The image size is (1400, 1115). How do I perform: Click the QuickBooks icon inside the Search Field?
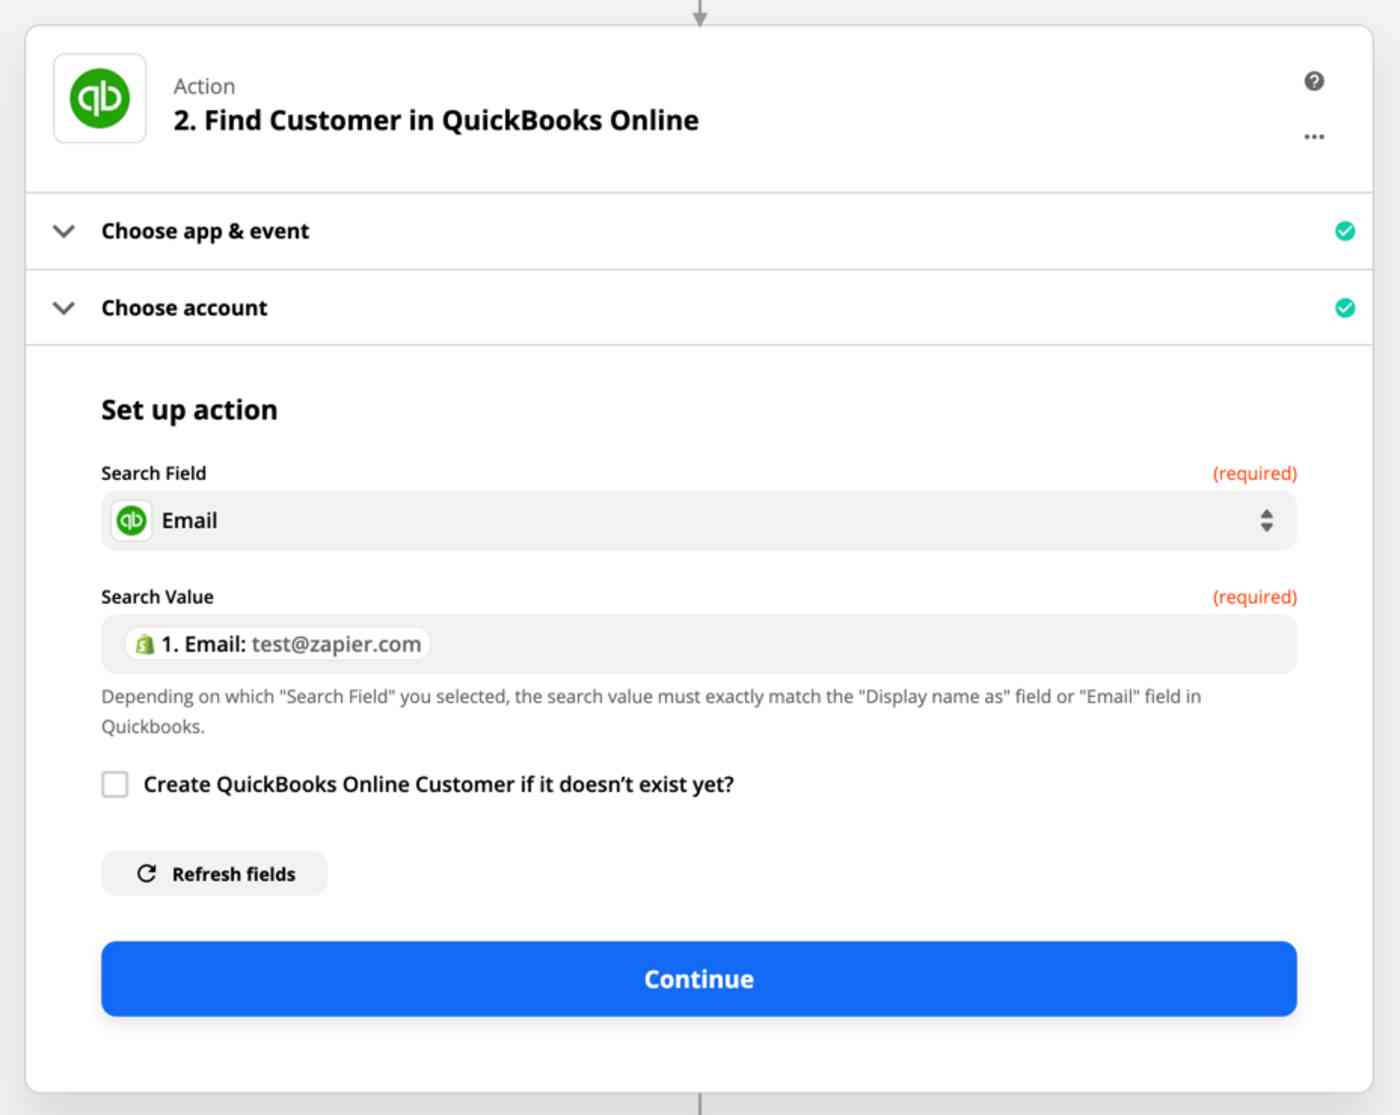pos(131,520)
